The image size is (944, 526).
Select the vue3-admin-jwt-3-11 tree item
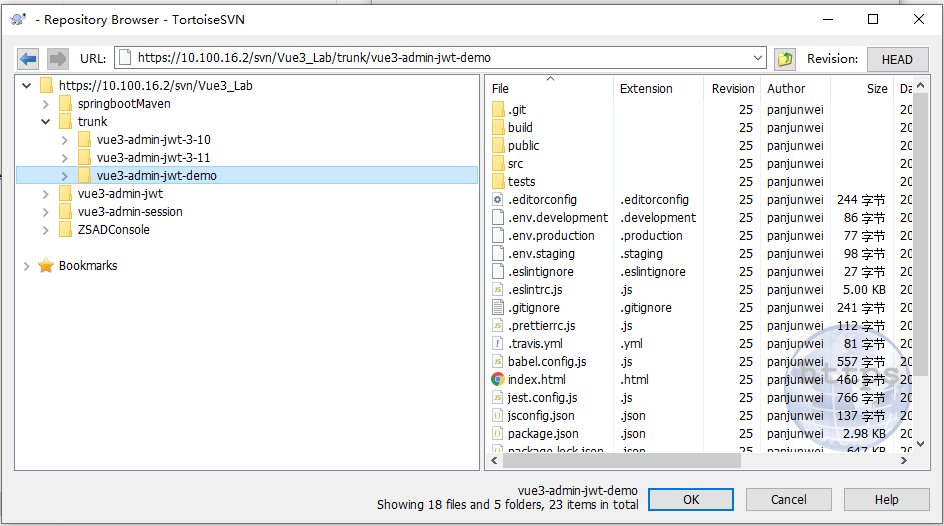(153, 158)
